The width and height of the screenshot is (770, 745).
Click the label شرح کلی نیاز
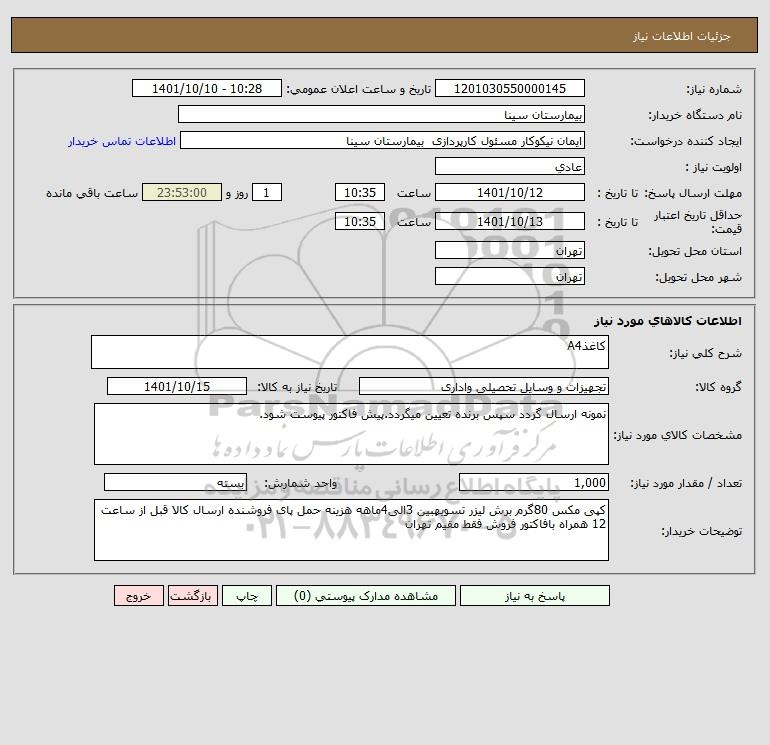pyautogui.click(x=706, y=353)
